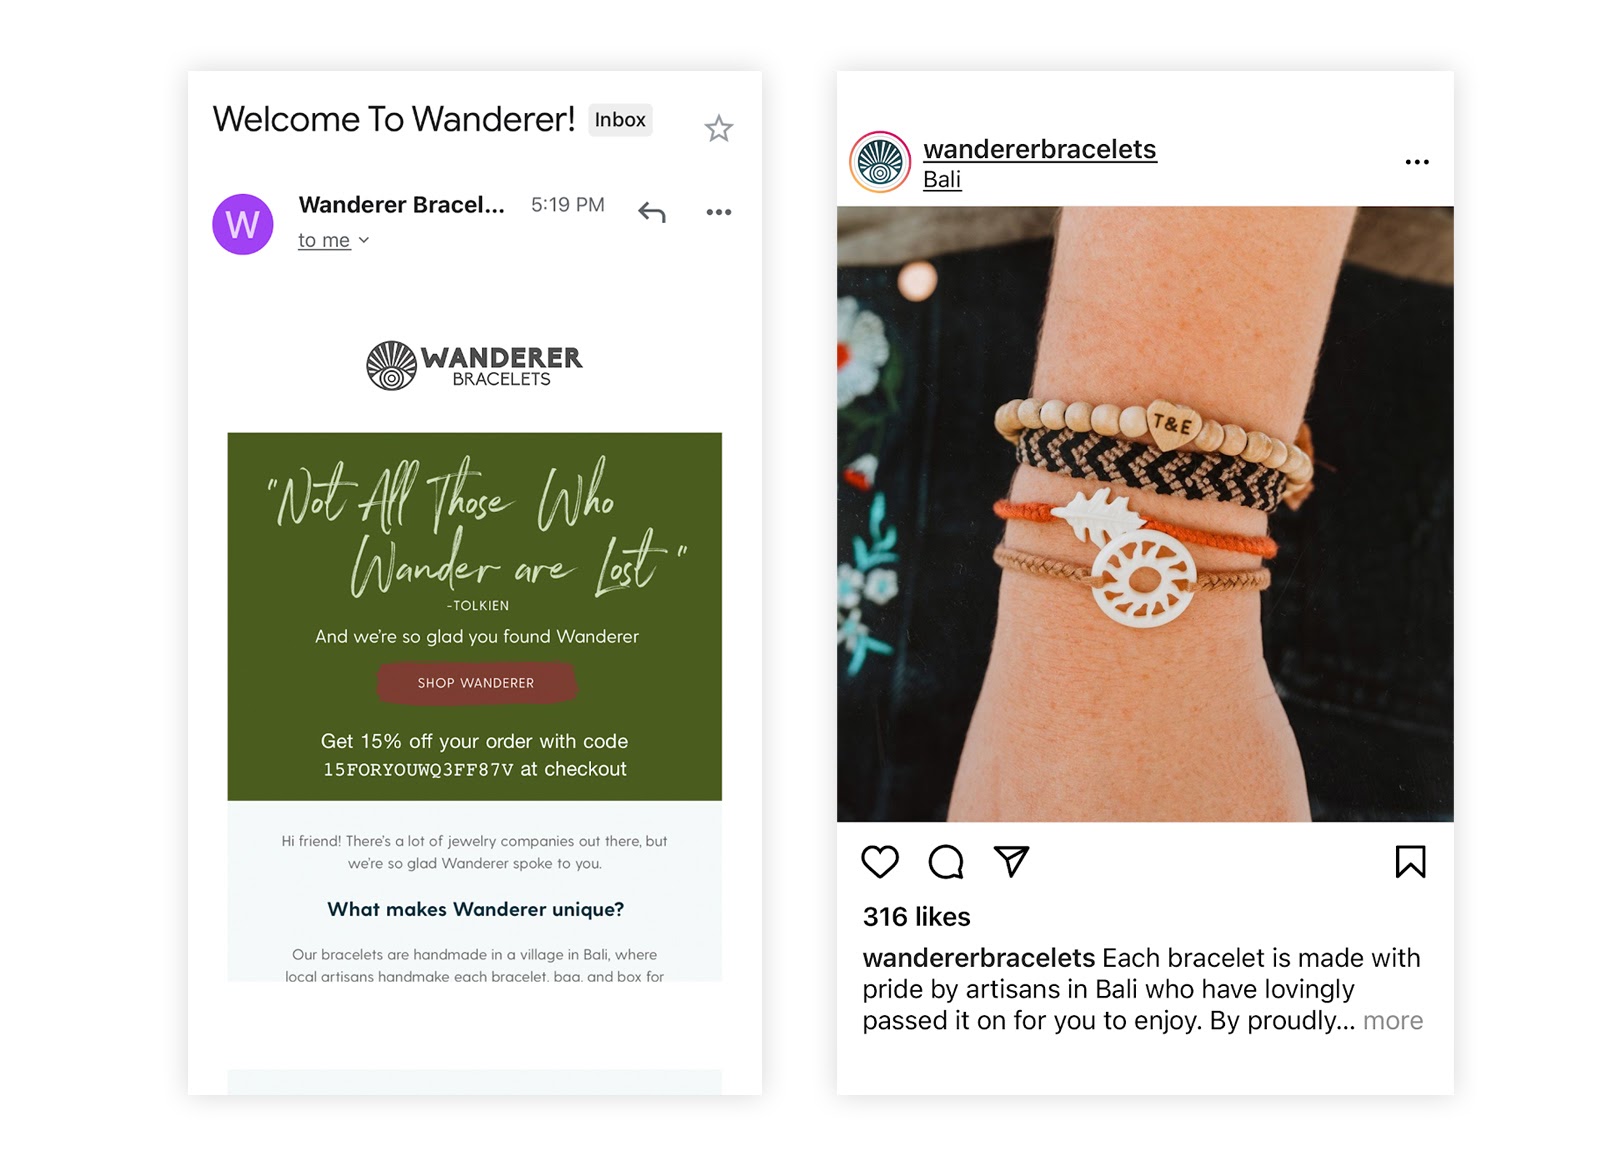Image resolution: width=1600 pixels, height=1166 pixels.
Task: Open the email's three-dot more options menu
Action: [718, 212]
